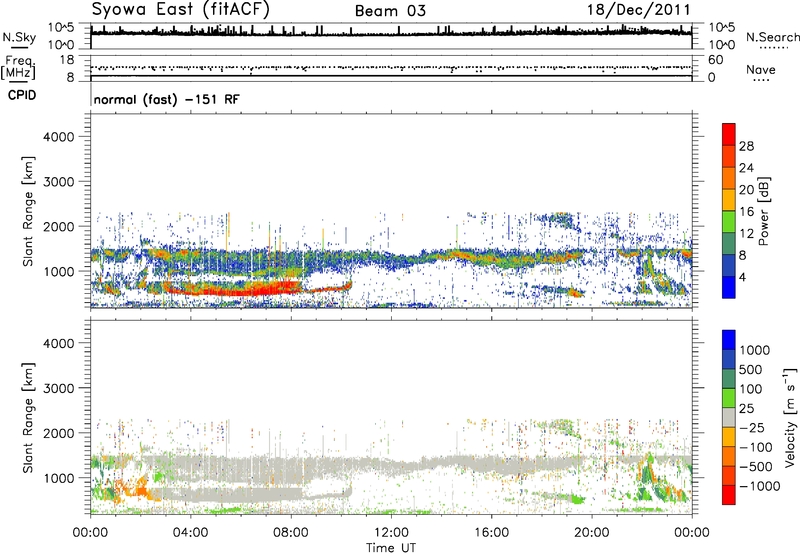Click the '04:00' time tick label
This screenshot has width=800, height=554.
tap(190, 533)
